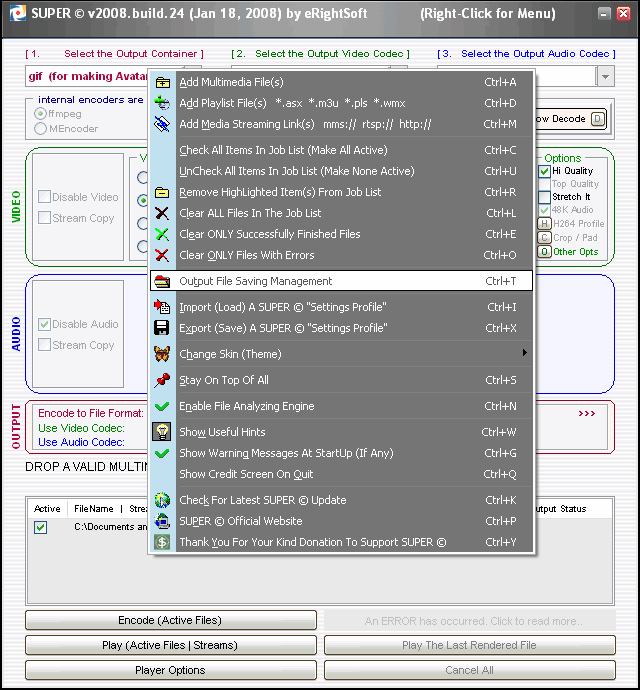640x690 pixels.
Task: Open Output File Saving Management entry
Action: pos(341,281)
